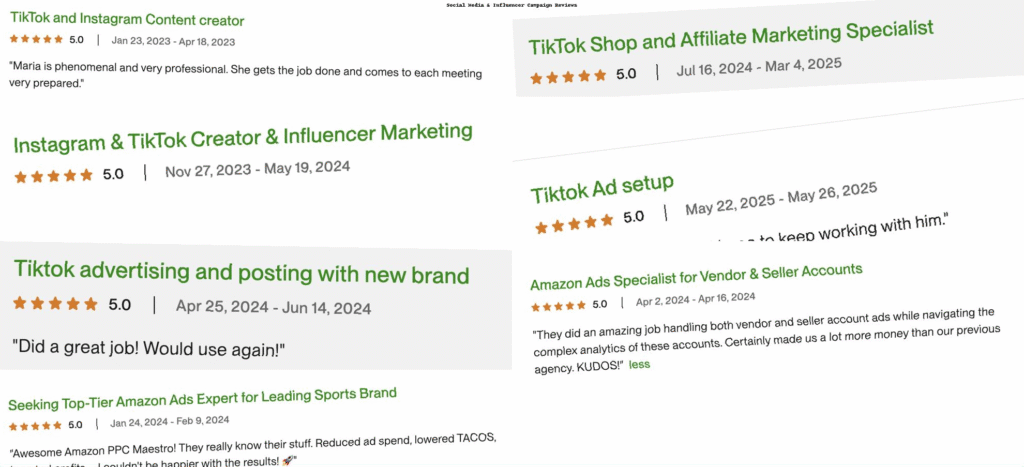The height and width of the screenshot is (467, 1024).
Task: Click date range May 22, 2025 - May 26, 2025
Action: pos(780,199)
